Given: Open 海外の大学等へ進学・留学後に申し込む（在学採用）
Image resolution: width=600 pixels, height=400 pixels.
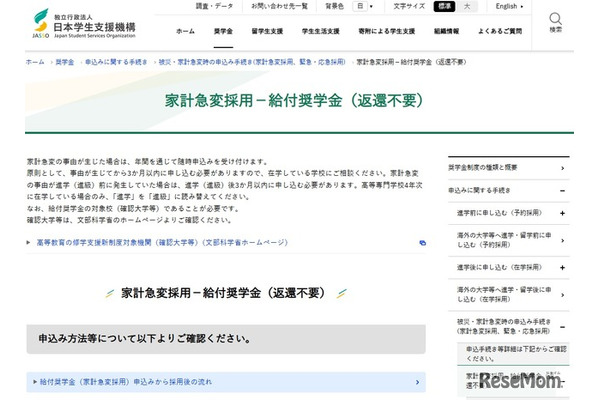Looking at the screenshot, I should coord(504,294).
